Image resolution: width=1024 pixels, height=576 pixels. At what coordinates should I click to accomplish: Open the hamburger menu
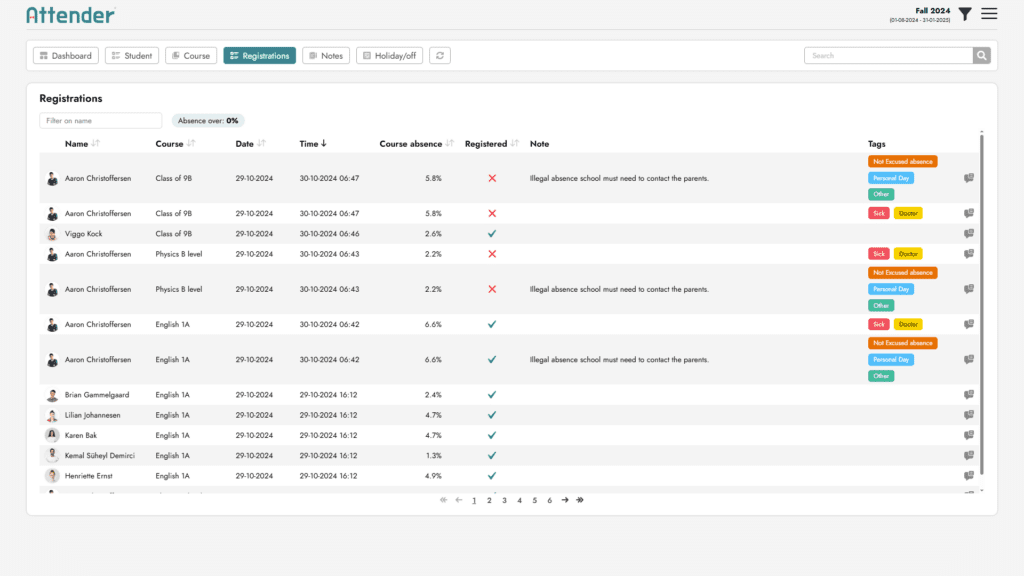point(989,14)
